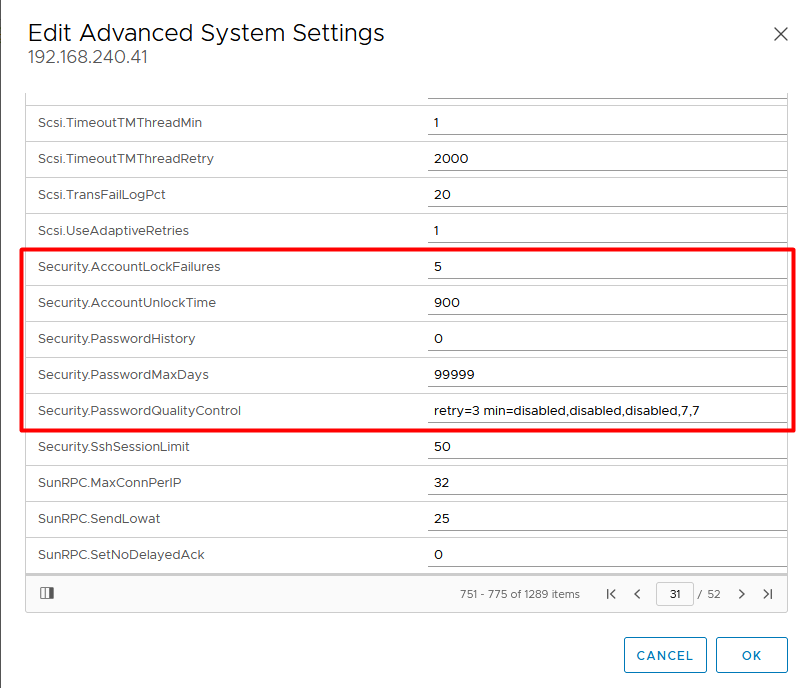807x688 pixels.
Task: Edit the Security.PasswordHistory value field
Action: click(607, 339)
